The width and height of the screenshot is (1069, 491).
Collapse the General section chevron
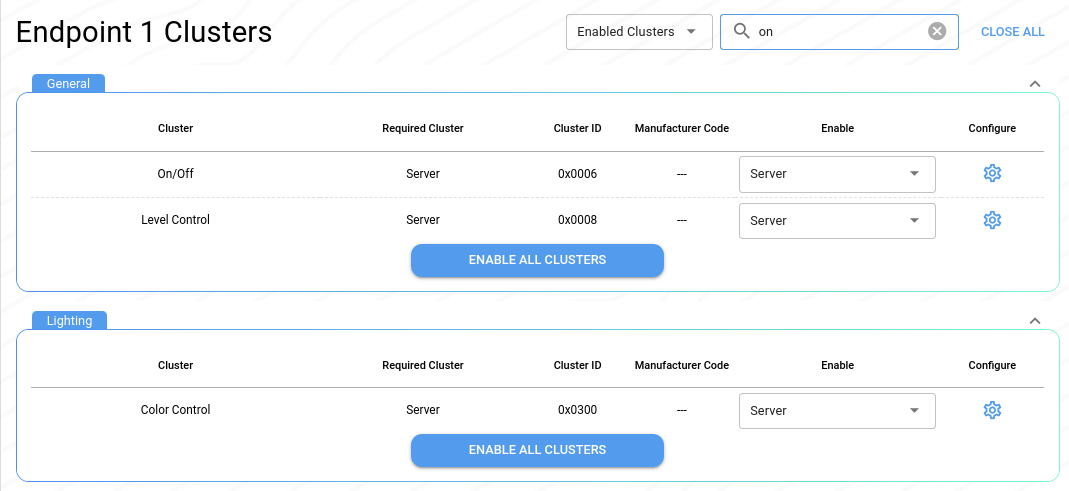point(1035,84)
